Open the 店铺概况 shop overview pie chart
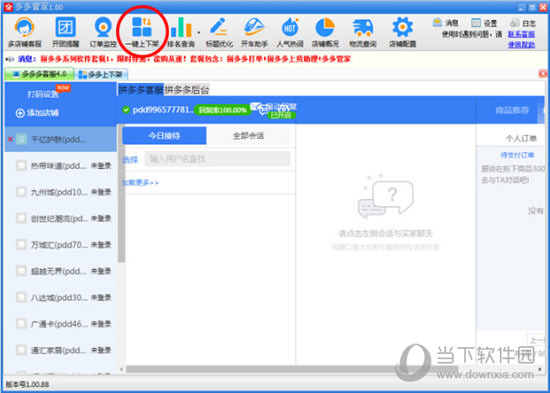This screenshot has height=393, width=550. pyautogui.click(x=325, y=32)
